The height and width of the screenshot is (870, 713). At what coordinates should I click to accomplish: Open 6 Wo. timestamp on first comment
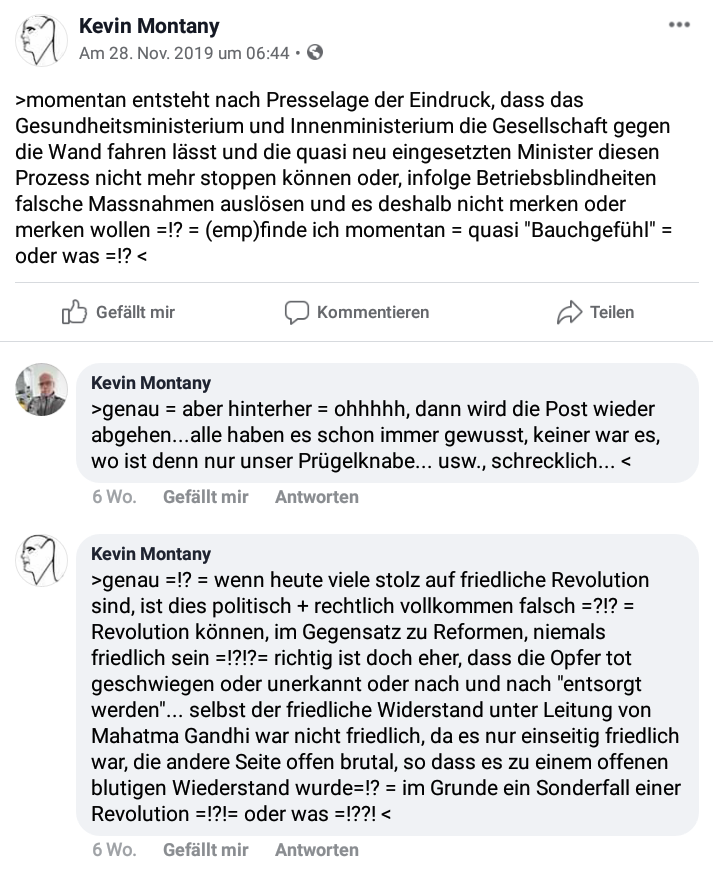pos(114,497)
